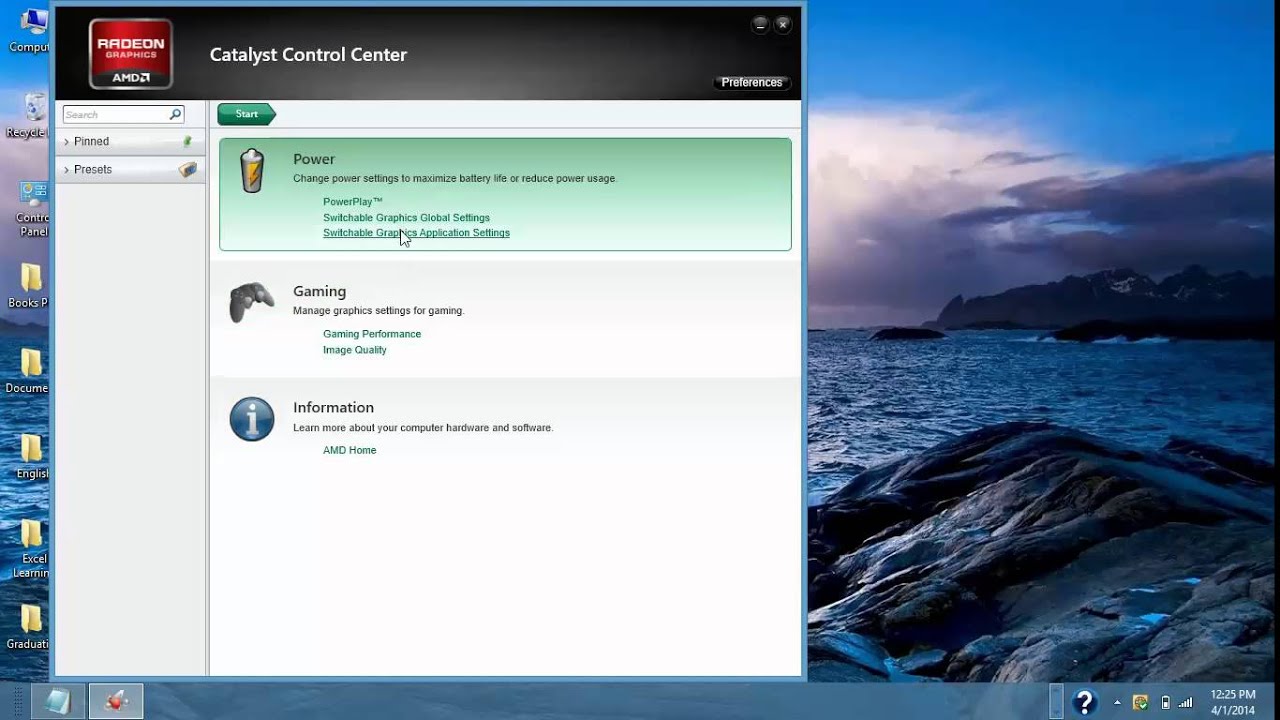This screenshot has width=1280, height=720.
Task: Open the PowerPlay link
Action: click(352, 202)
